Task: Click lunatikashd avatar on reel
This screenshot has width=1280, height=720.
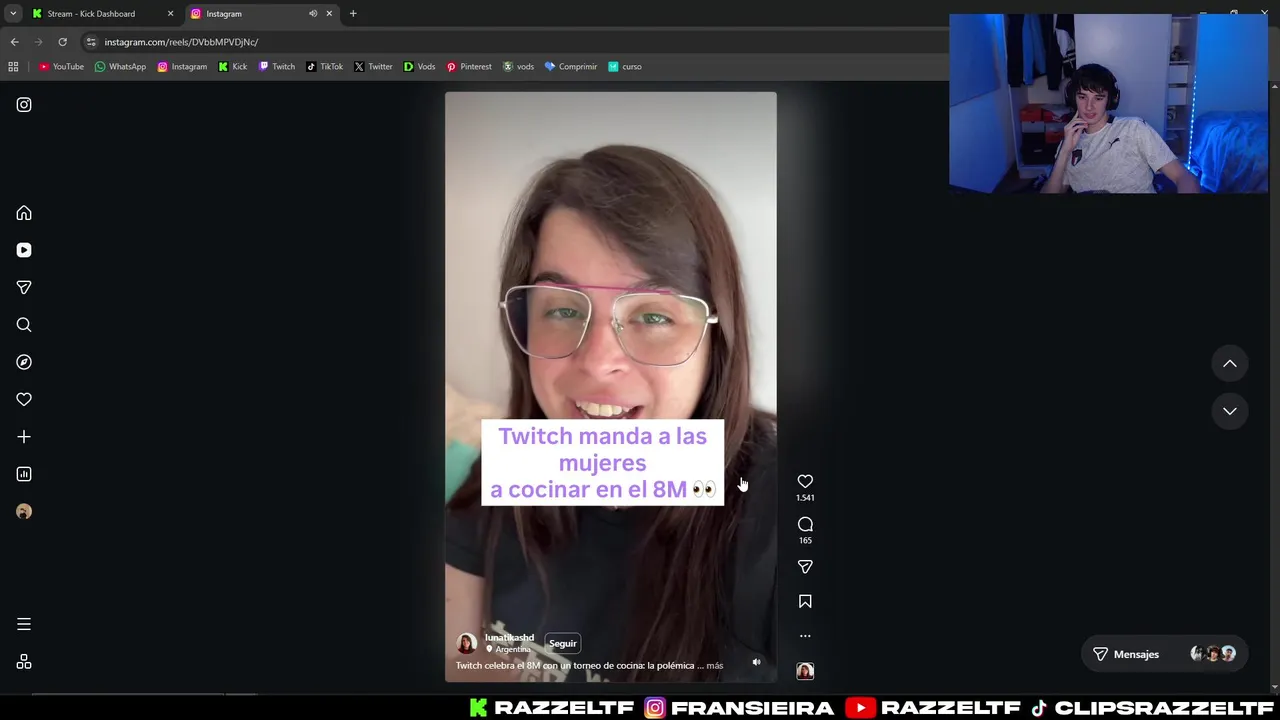Action: (467, 643)
